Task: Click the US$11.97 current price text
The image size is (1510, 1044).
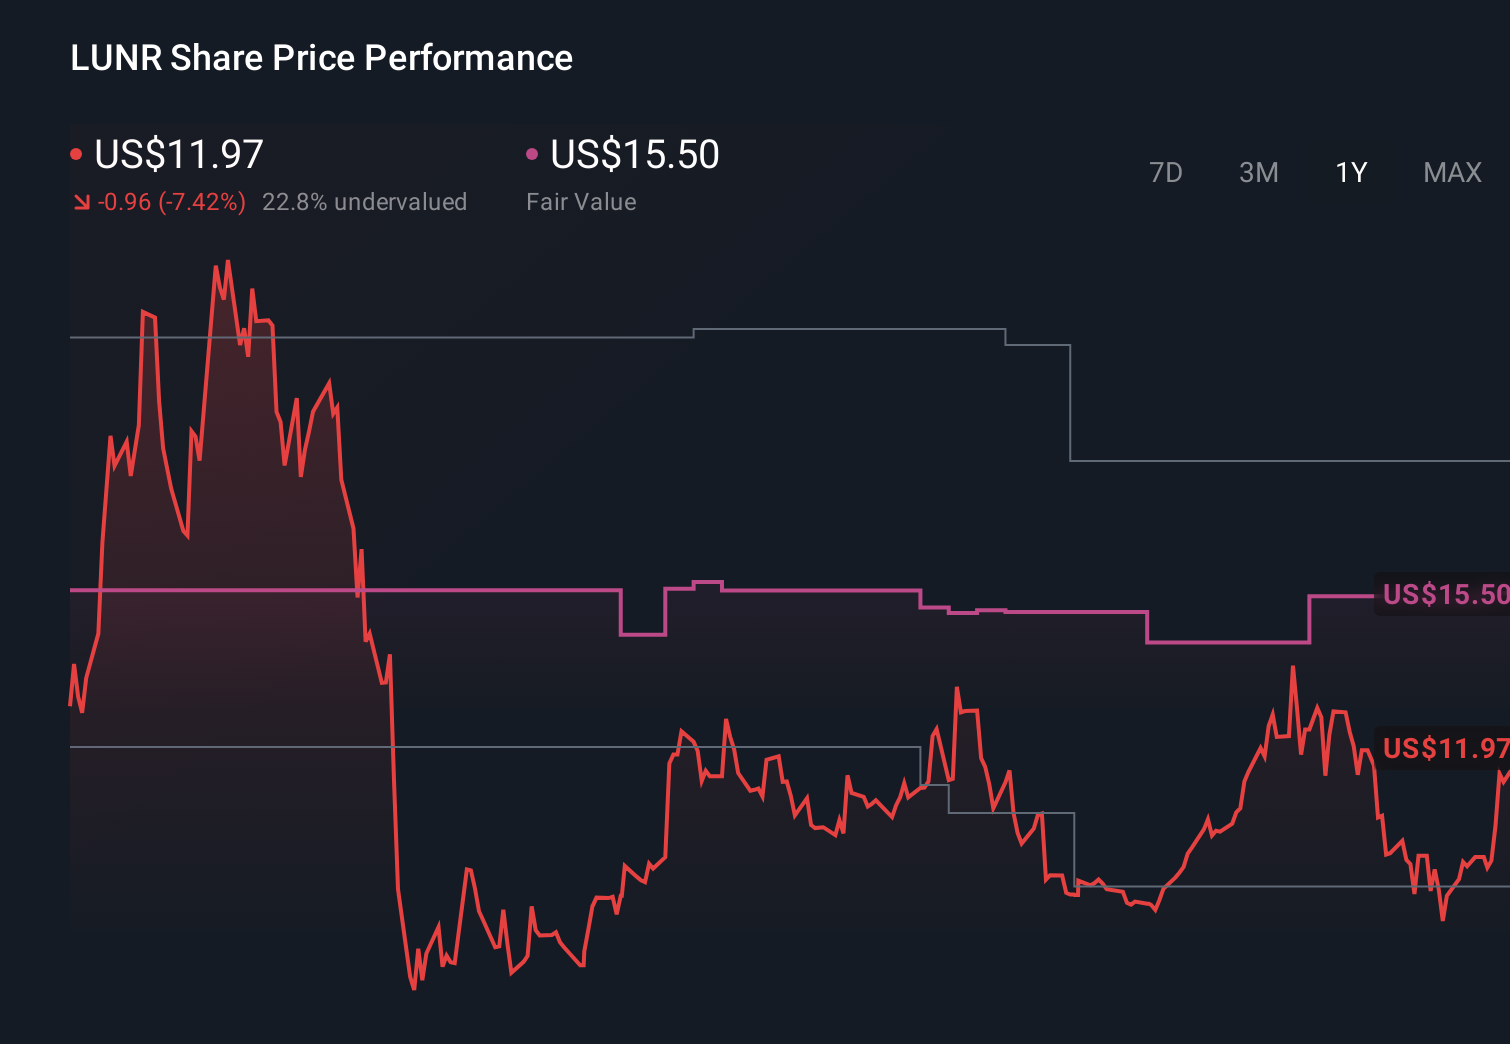Action: point(177,154)
